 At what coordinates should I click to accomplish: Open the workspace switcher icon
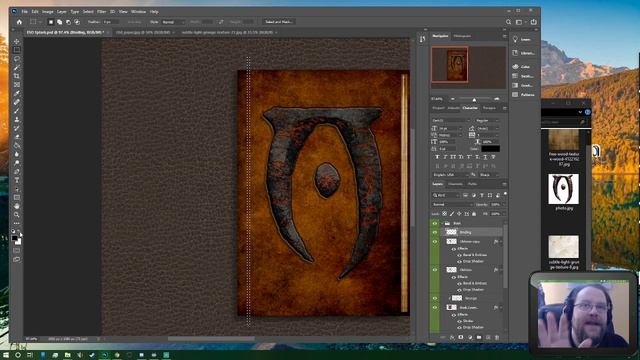point(519,22)
